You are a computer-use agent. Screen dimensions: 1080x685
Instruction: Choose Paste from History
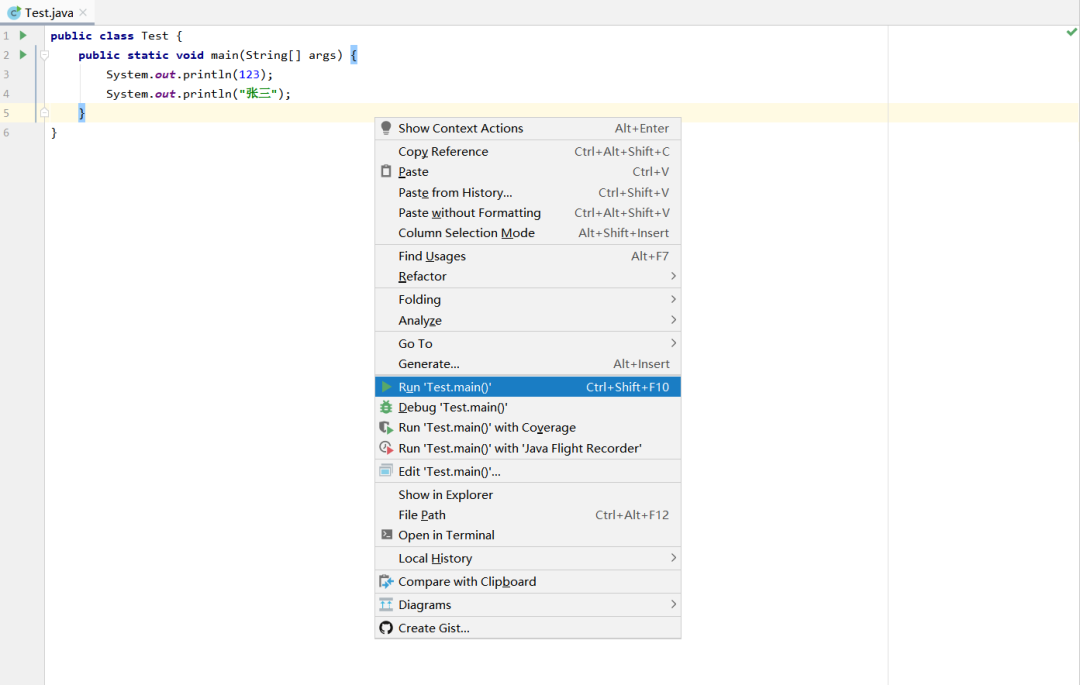point(528,193)
